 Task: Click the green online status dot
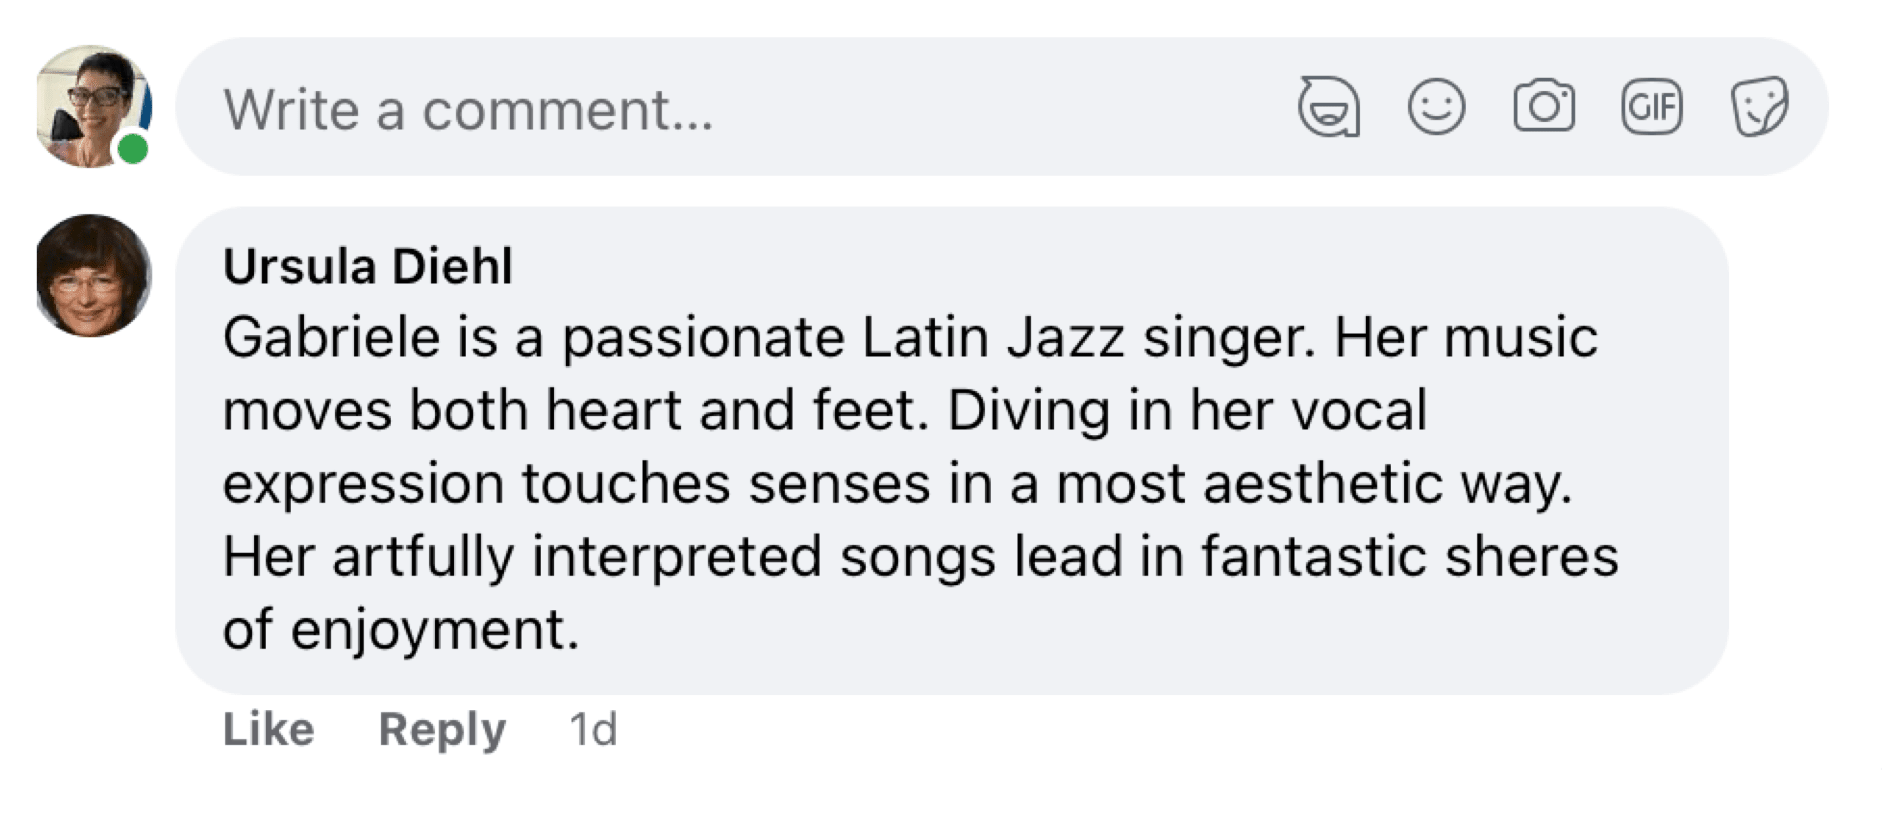(133, 150)
